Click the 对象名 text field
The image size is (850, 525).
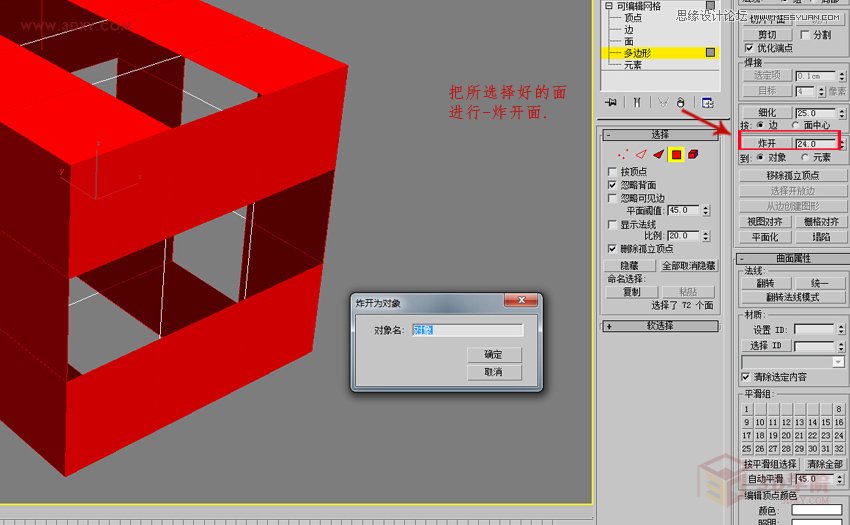pos(468,330)
